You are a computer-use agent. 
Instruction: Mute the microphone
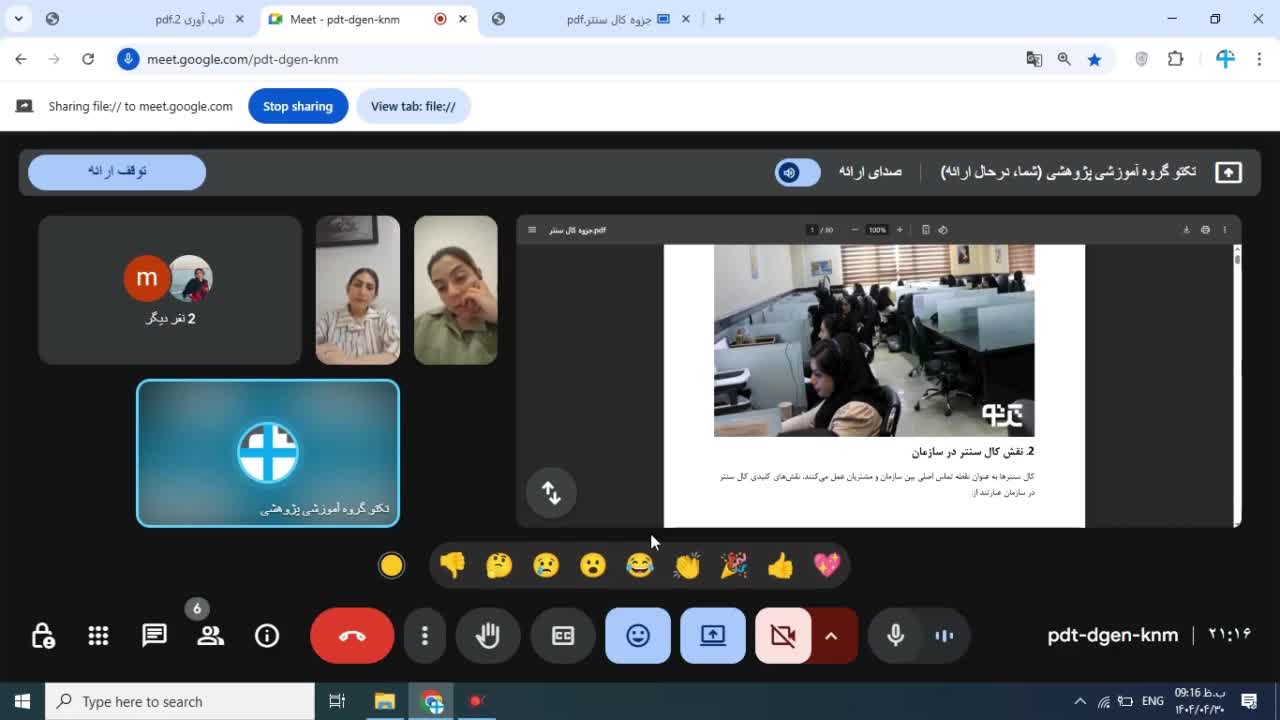tap(895, 636)
